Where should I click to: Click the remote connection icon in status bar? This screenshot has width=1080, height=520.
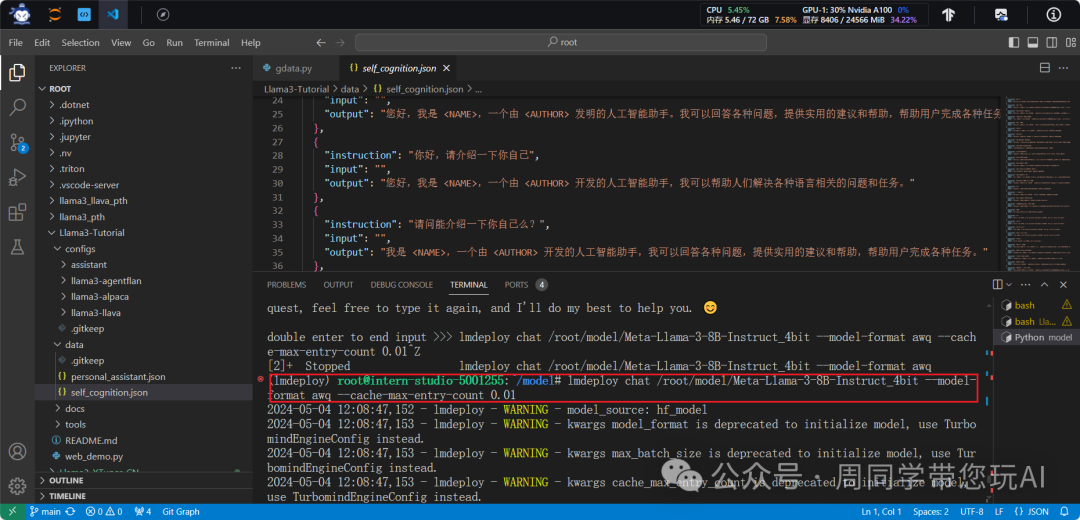tap(12, 512)
